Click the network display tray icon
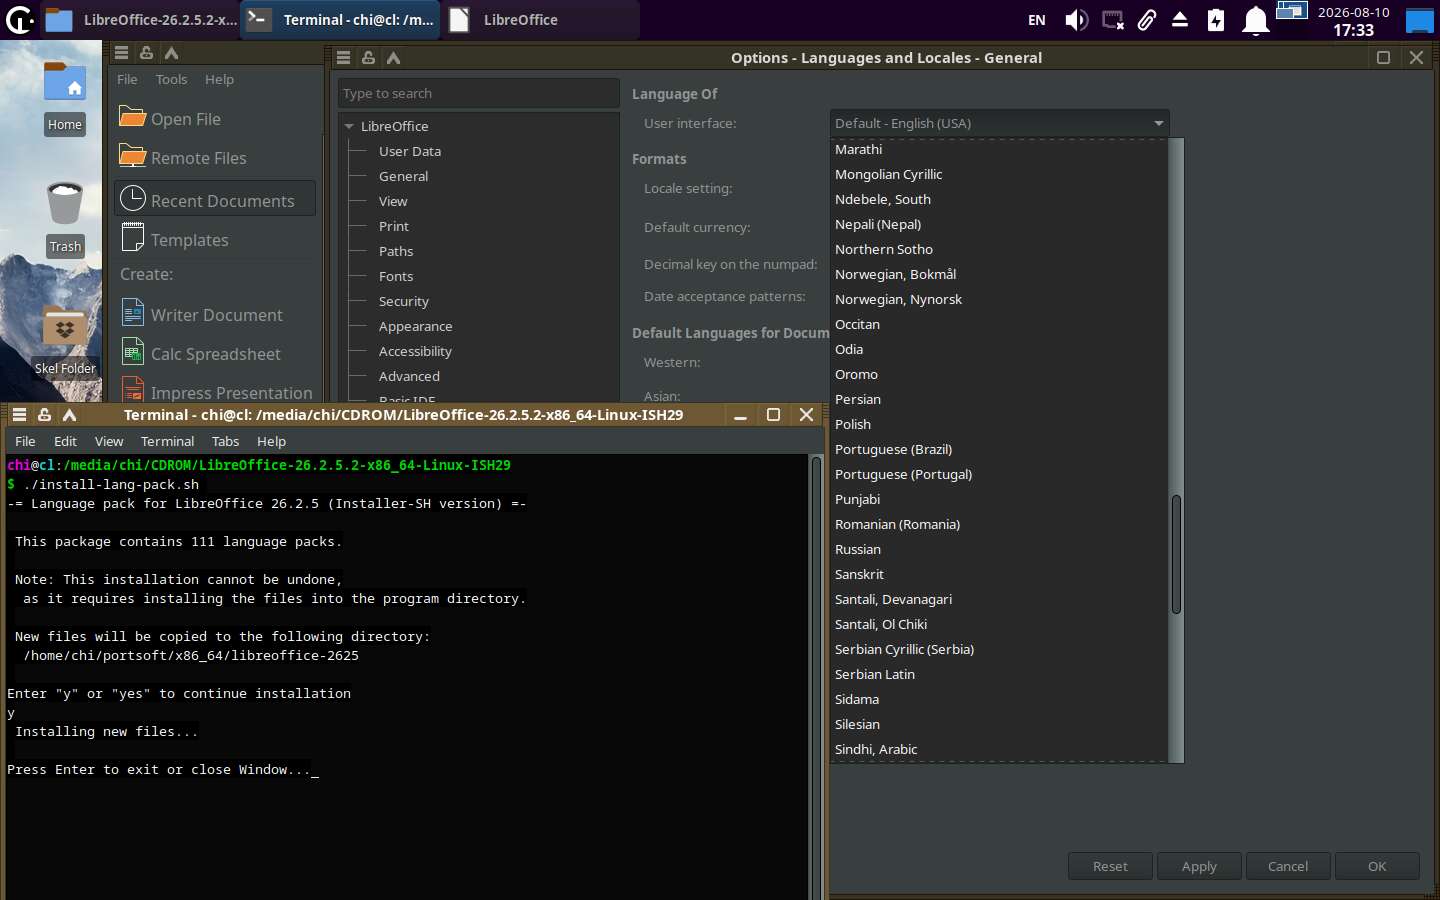The width and height of the screenshot is (1440, 900). (1112, 20)
